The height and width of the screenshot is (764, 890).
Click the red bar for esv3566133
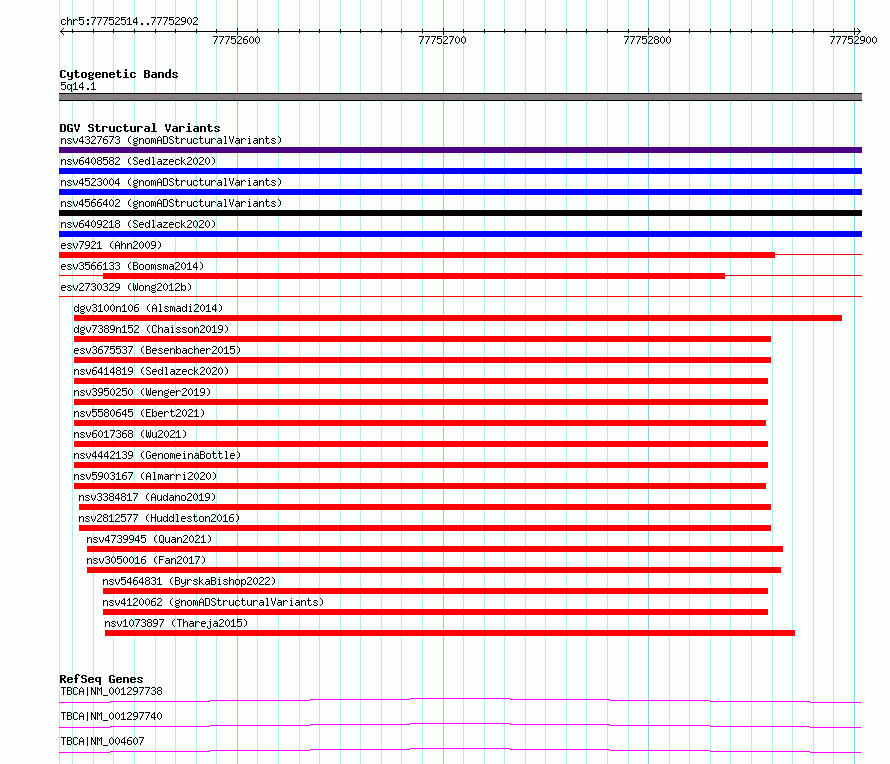click(414, 276)
